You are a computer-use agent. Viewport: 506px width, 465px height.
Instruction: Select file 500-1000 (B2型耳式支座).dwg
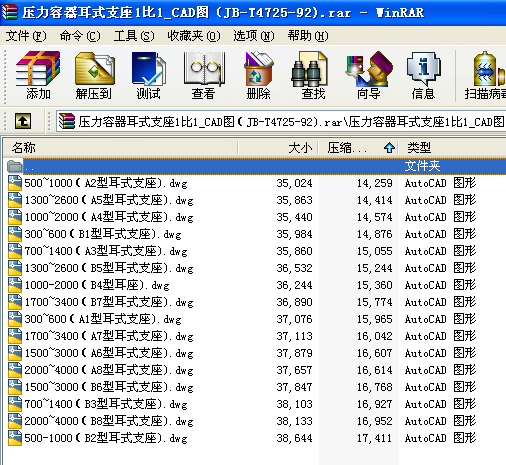[106, 438]
